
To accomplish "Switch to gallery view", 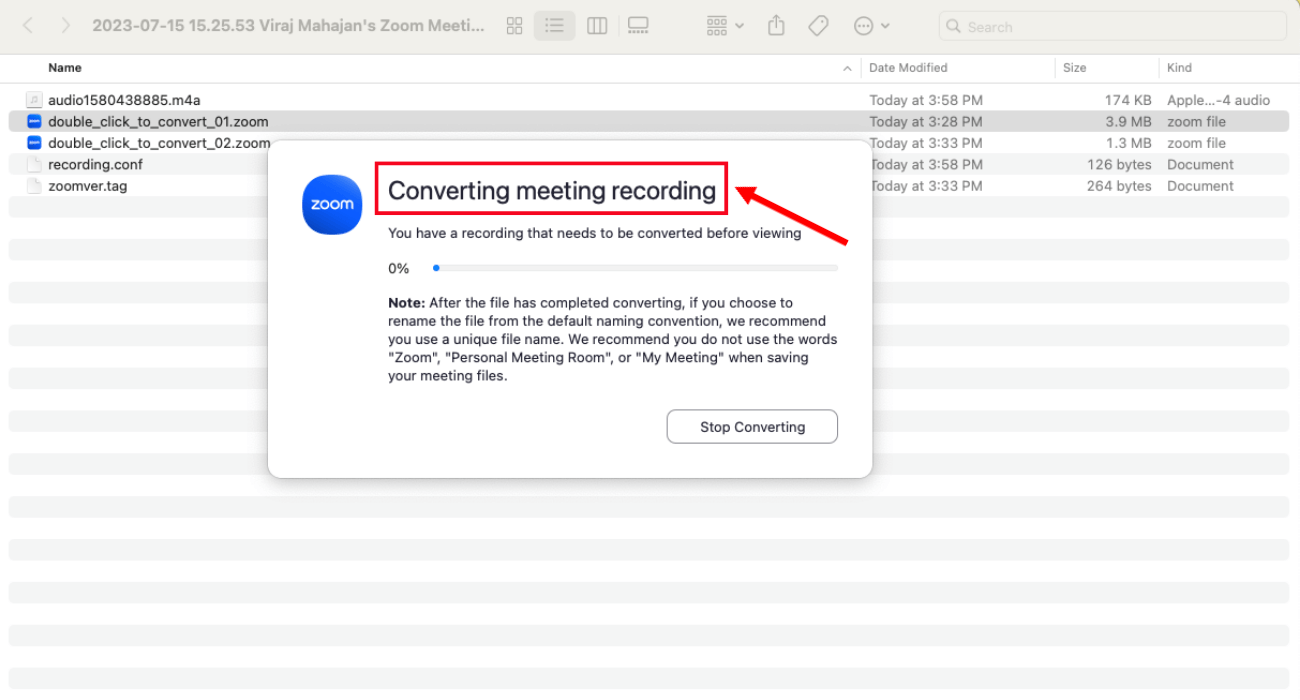I will click(x=639, y=26).
